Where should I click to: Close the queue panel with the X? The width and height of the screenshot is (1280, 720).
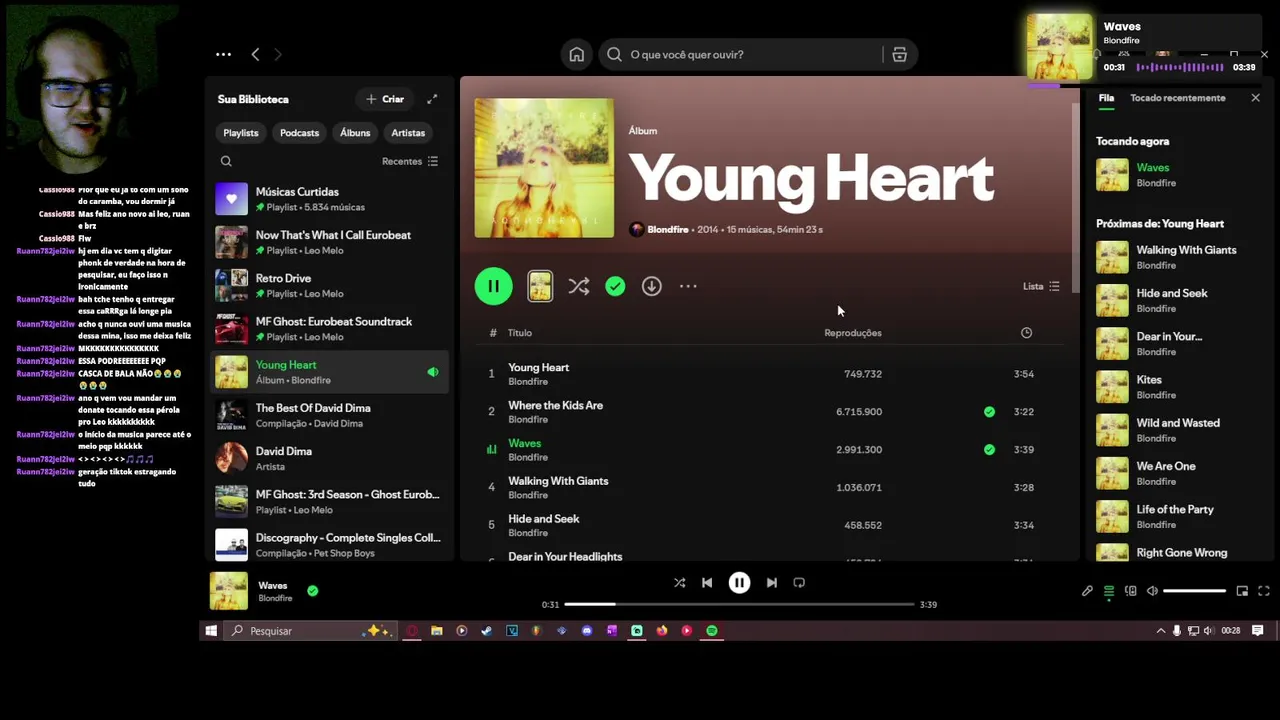pos(1256,98)
